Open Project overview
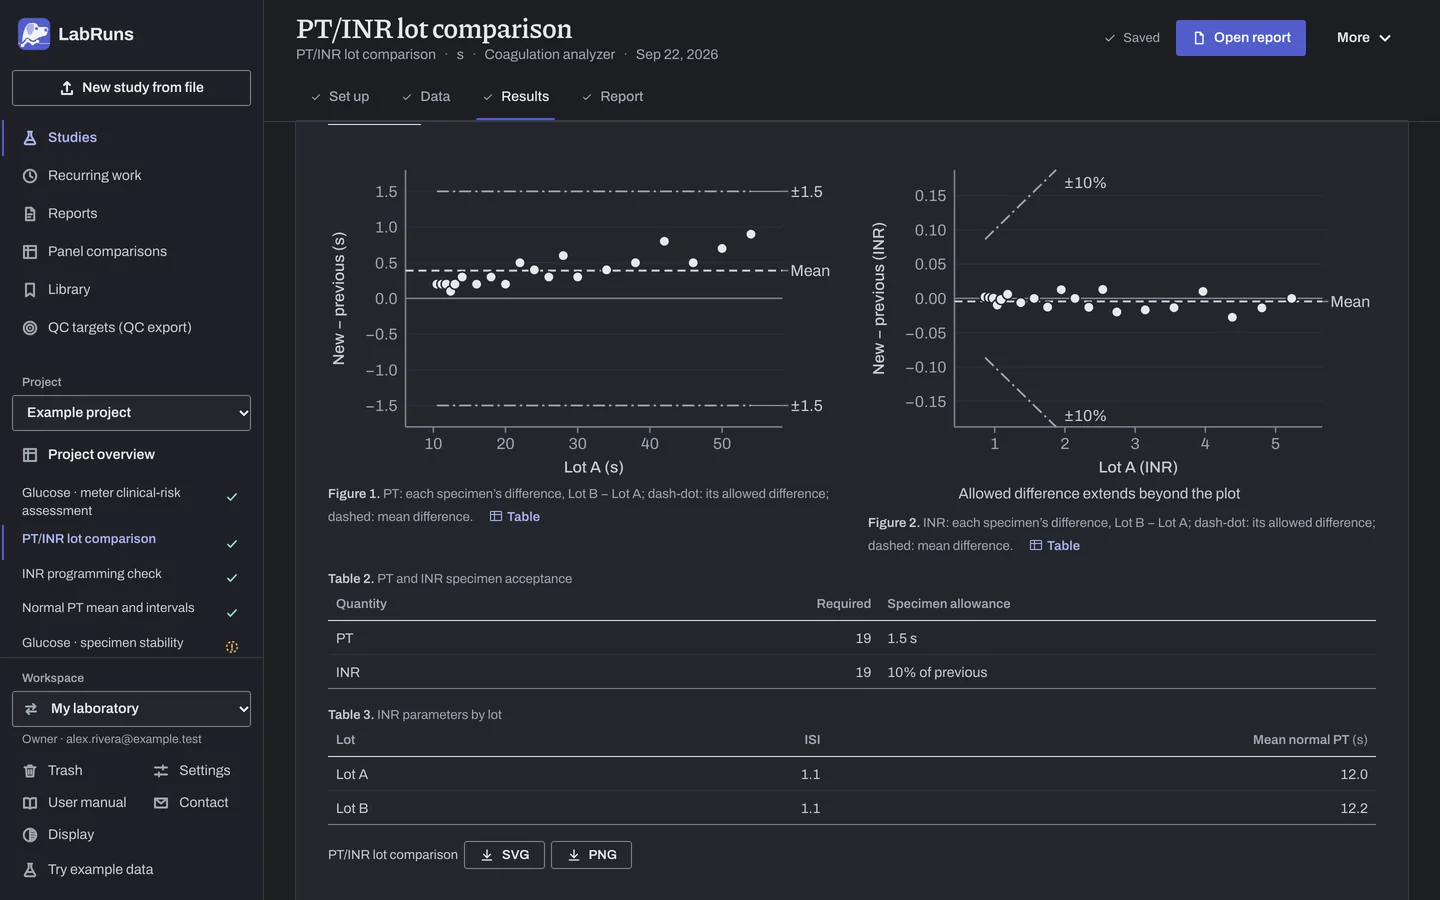 [x=131, y=455]
